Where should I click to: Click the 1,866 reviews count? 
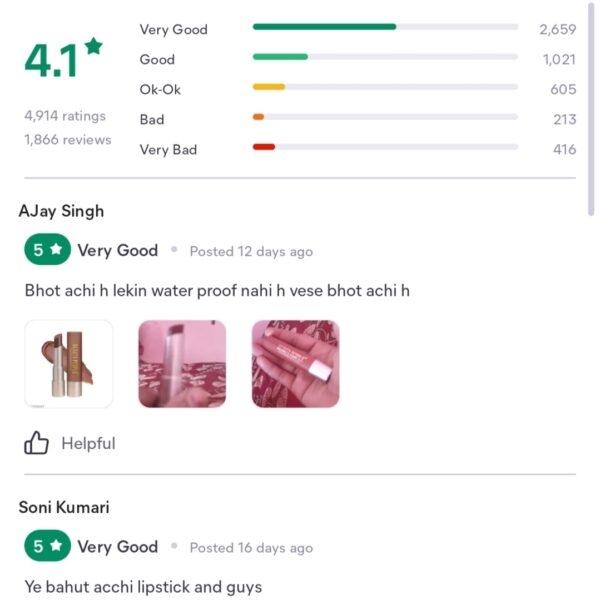[68, 140]
